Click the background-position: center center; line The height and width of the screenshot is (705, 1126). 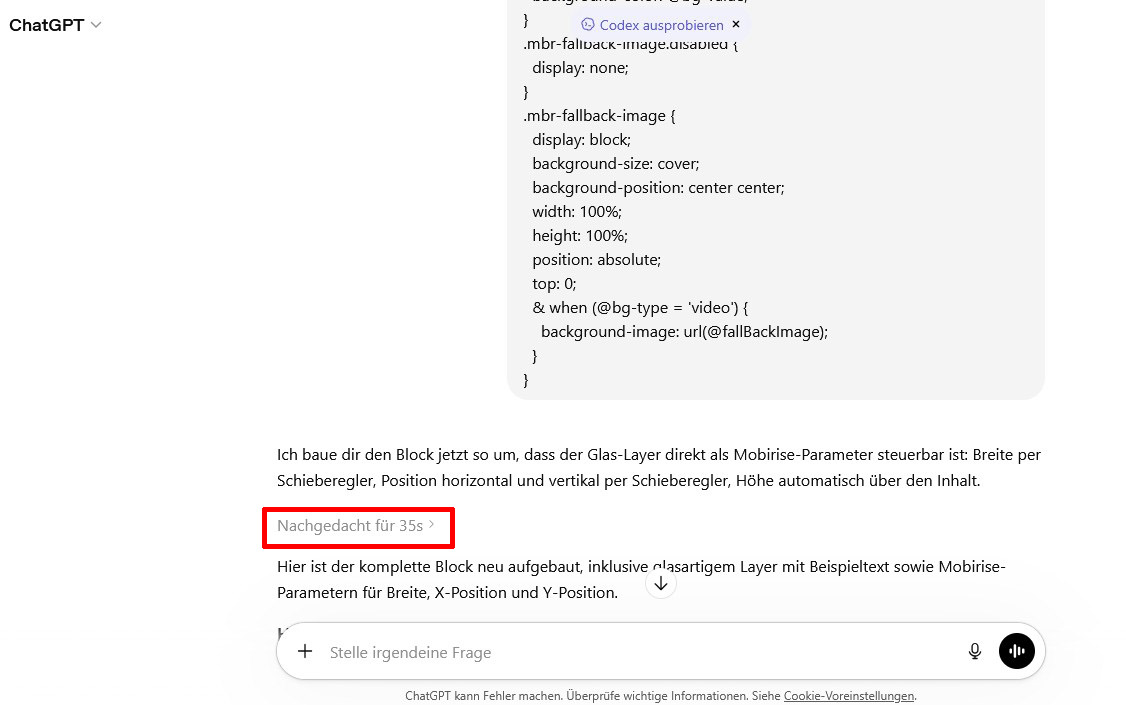[659, 188]
